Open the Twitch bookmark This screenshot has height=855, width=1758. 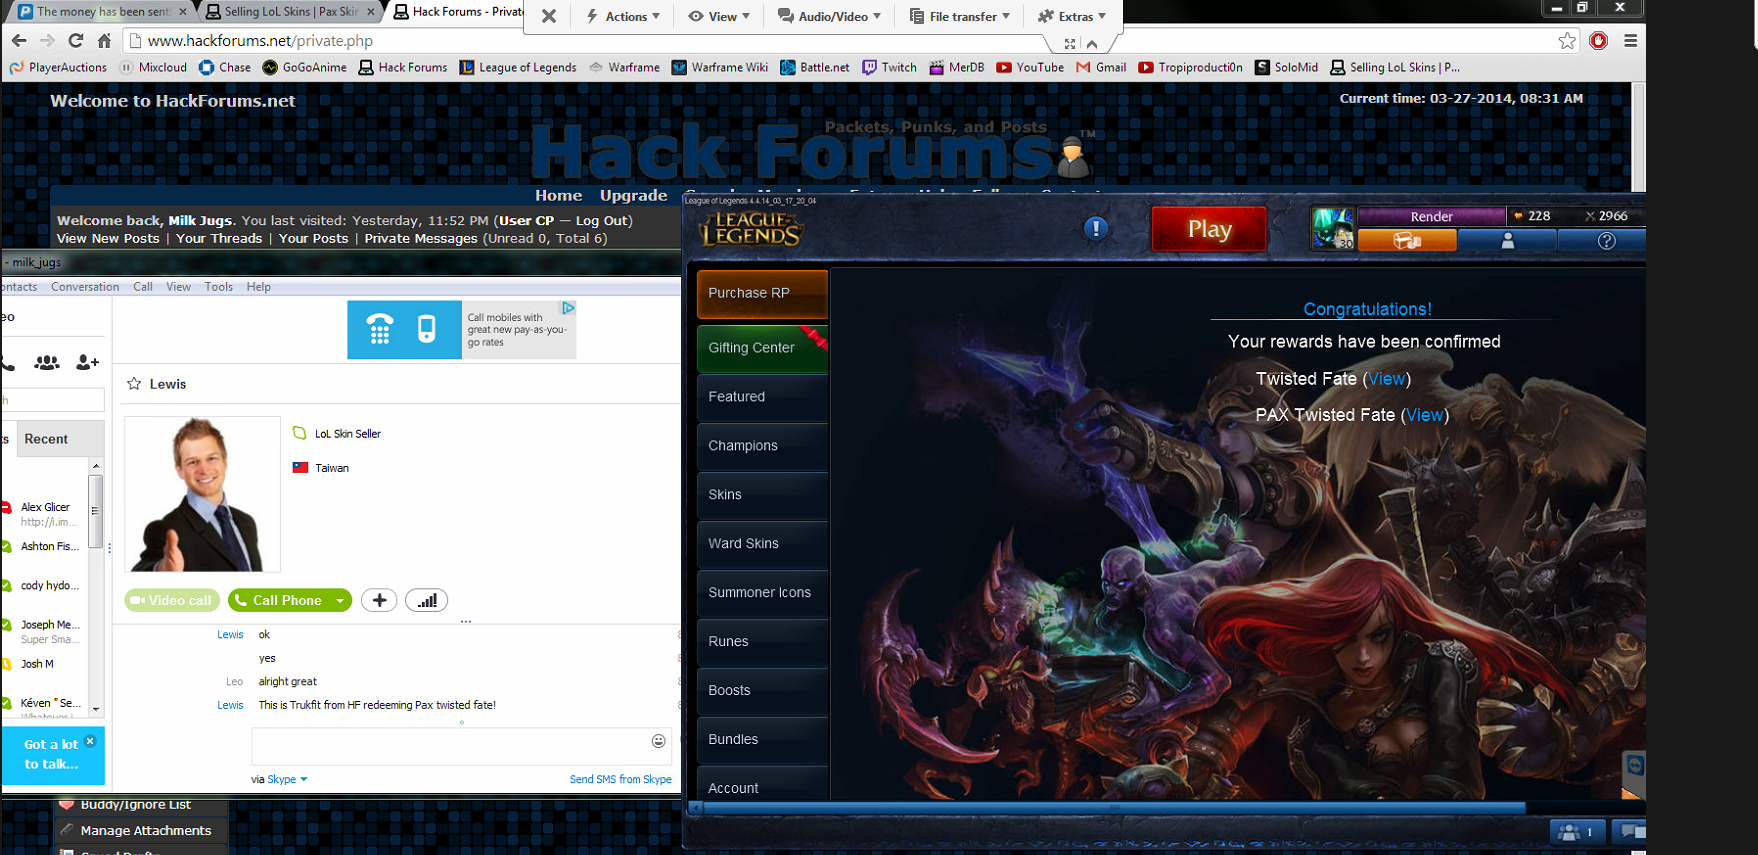click(889, 67)
